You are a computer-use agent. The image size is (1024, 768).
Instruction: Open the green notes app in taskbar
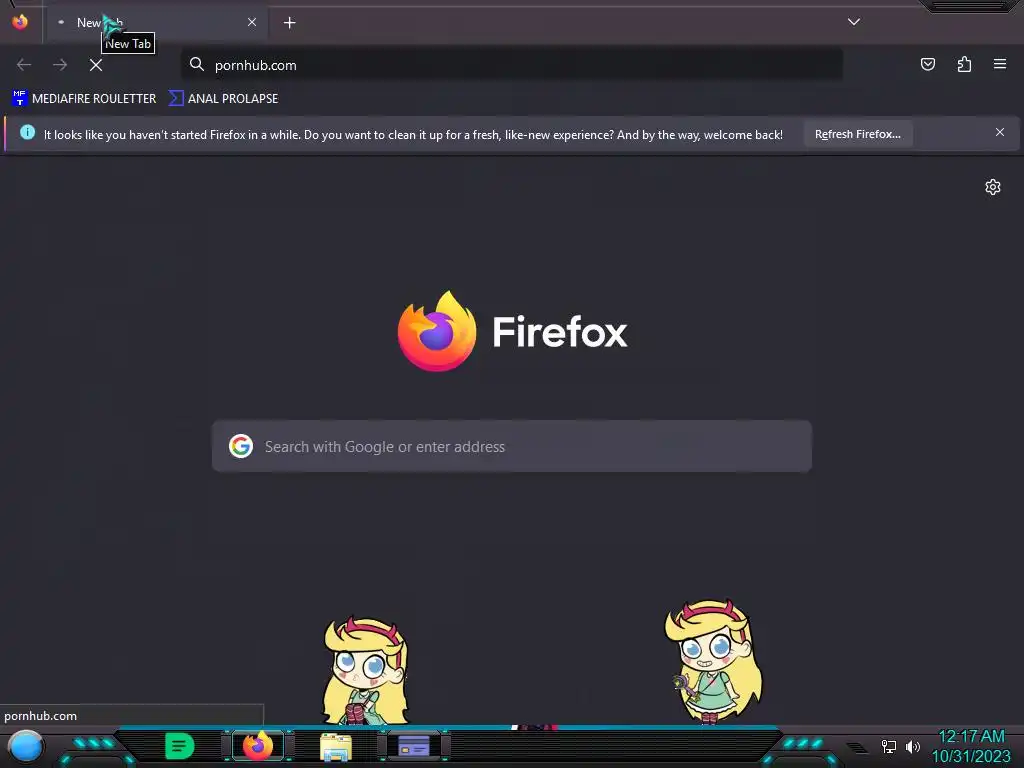179,746
